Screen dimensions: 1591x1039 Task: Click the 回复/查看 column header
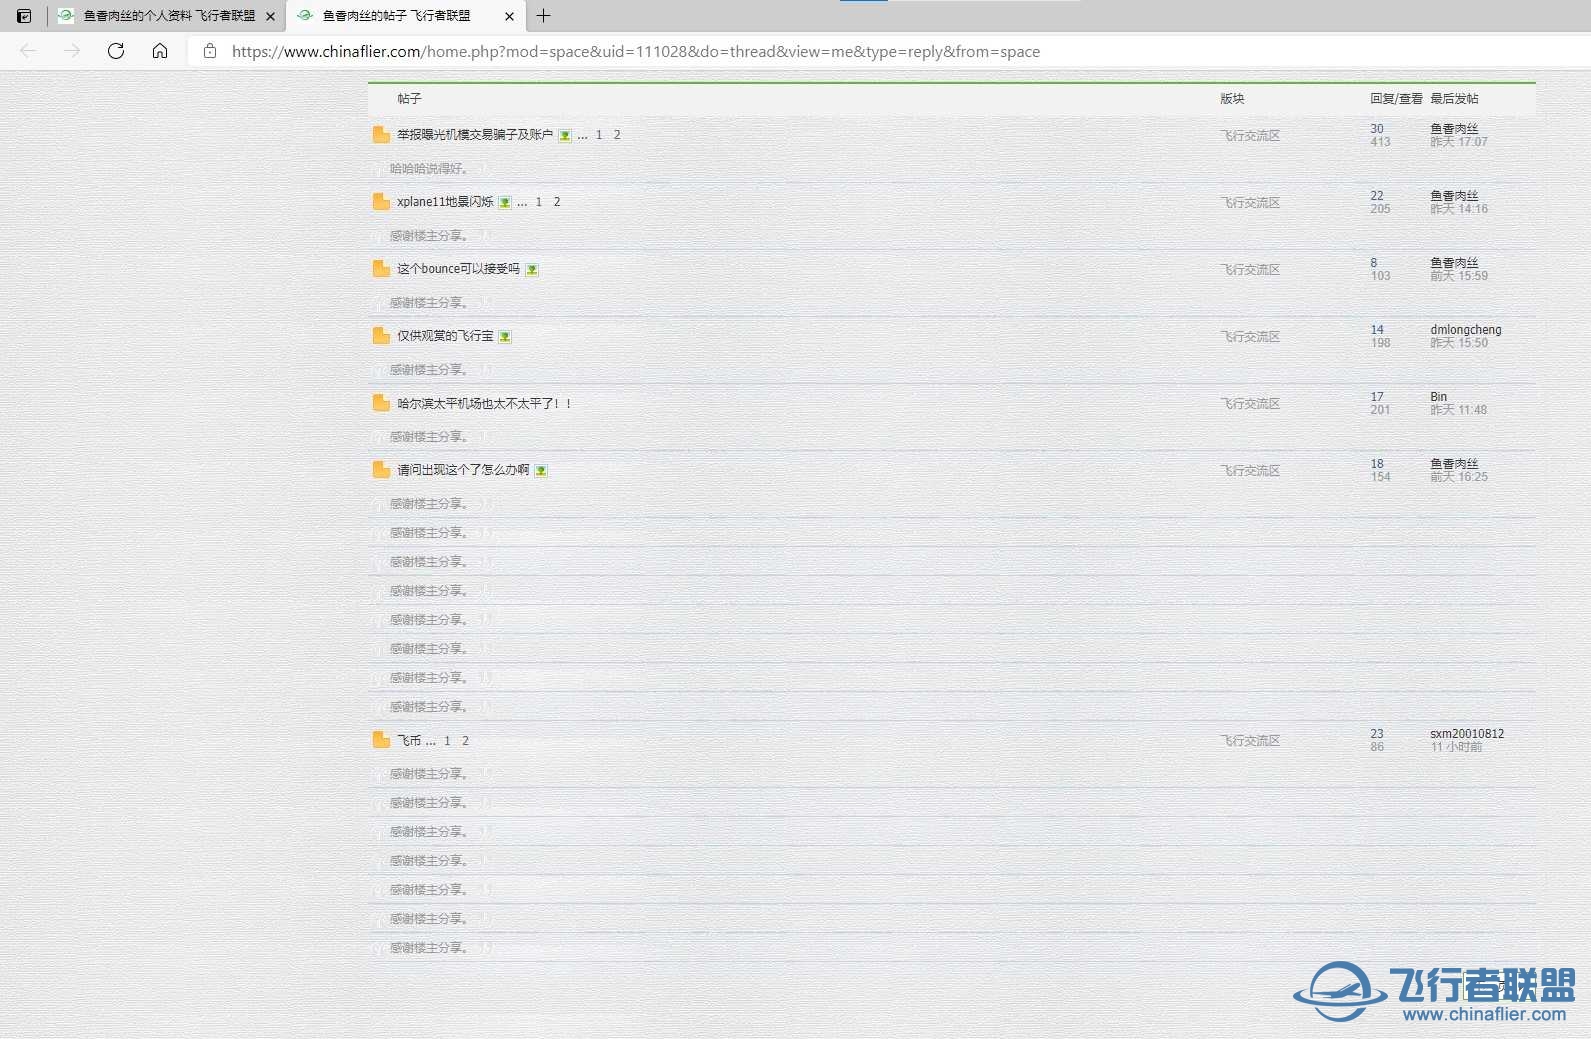(1396, 98)
